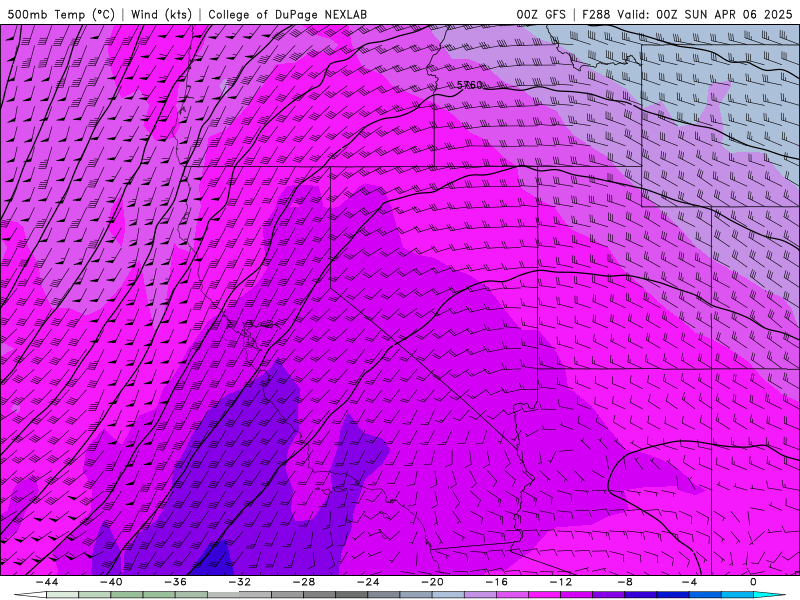Image resolution: width=800 pixels, height=600 pixels.
Task: Click the -4 colorbar tick label
Action: pos(689,582)
